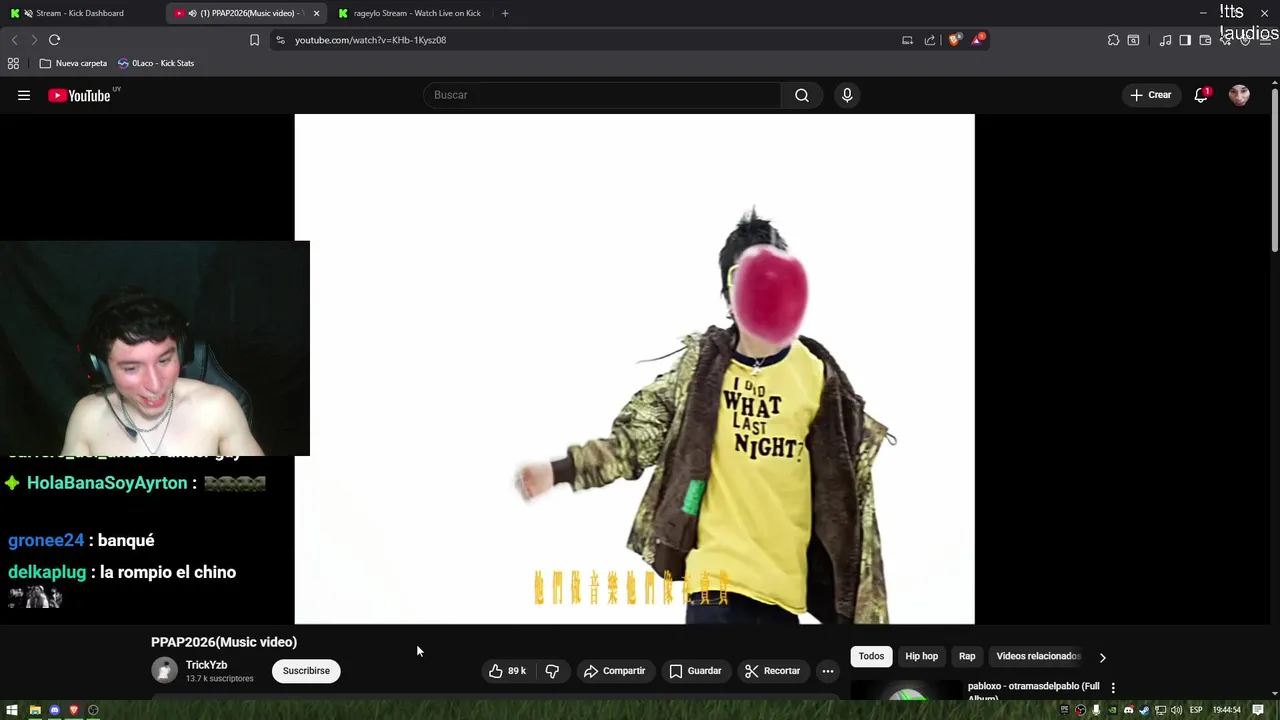The width and height of the screenshot is (1280, 720).
Task: Open 0Laco - Kick Stats bookmark
Action: pyautogui.click(x=155, y=63)
